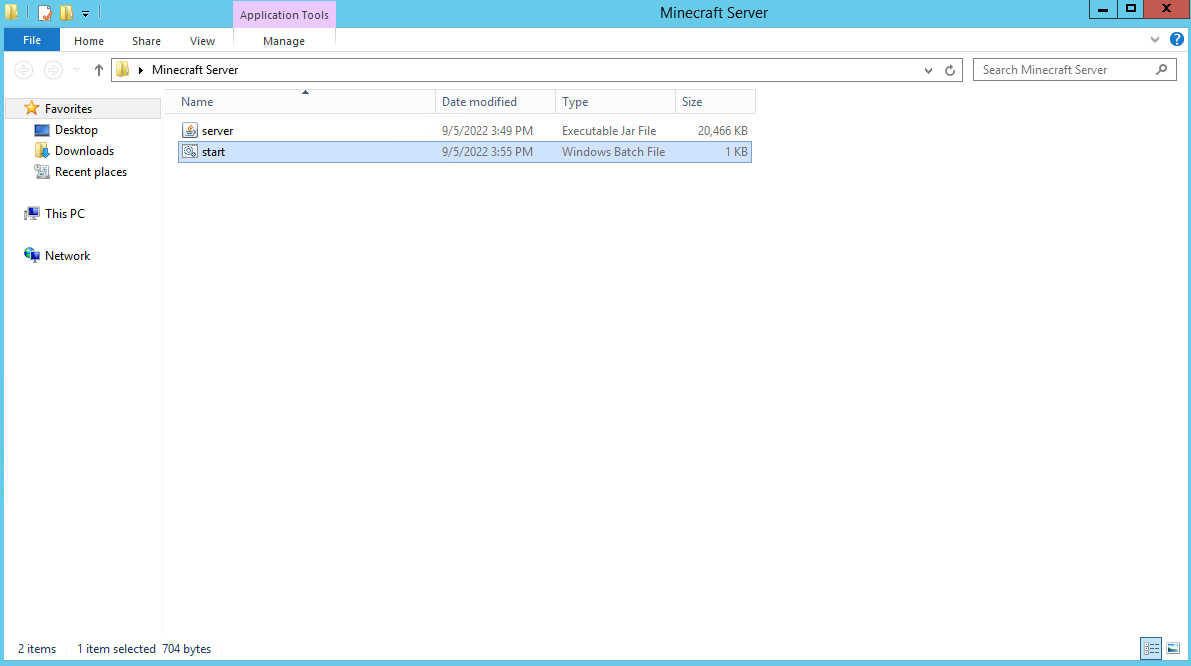Open the address bar history dropdown
Image resolution: width=1191 pixels, height=666 pixels.
(x=928, y=70)
